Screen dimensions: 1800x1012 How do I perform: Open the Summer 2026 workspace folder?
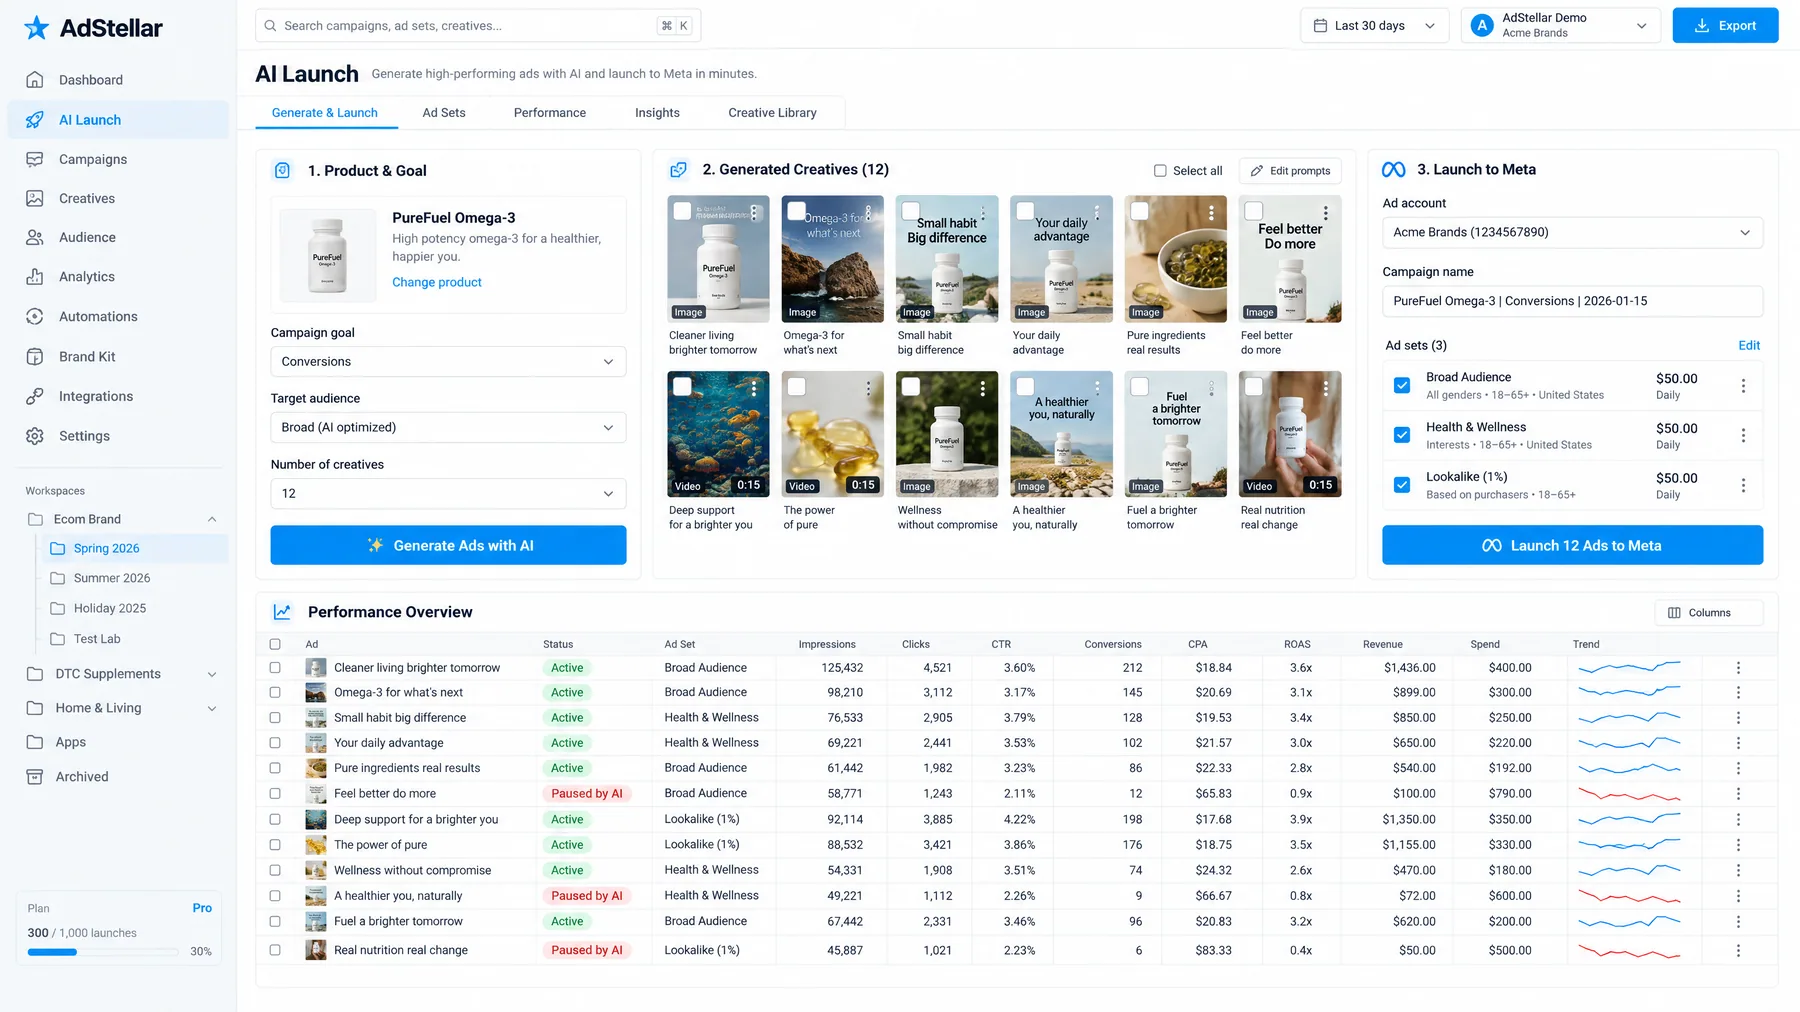pyautogui.click(x=112, y=579)
